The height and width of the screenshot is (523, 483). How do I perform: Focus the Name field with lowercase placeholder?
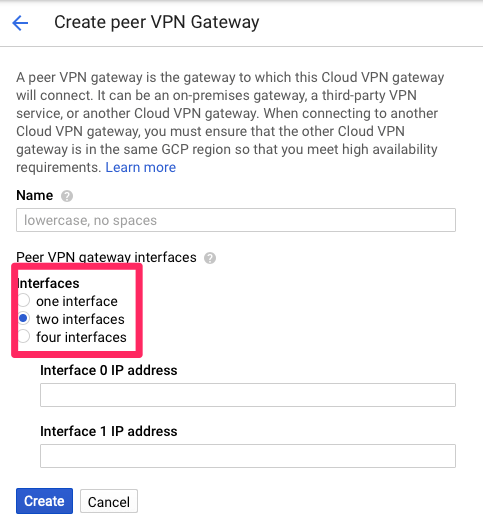coord(236,220)
